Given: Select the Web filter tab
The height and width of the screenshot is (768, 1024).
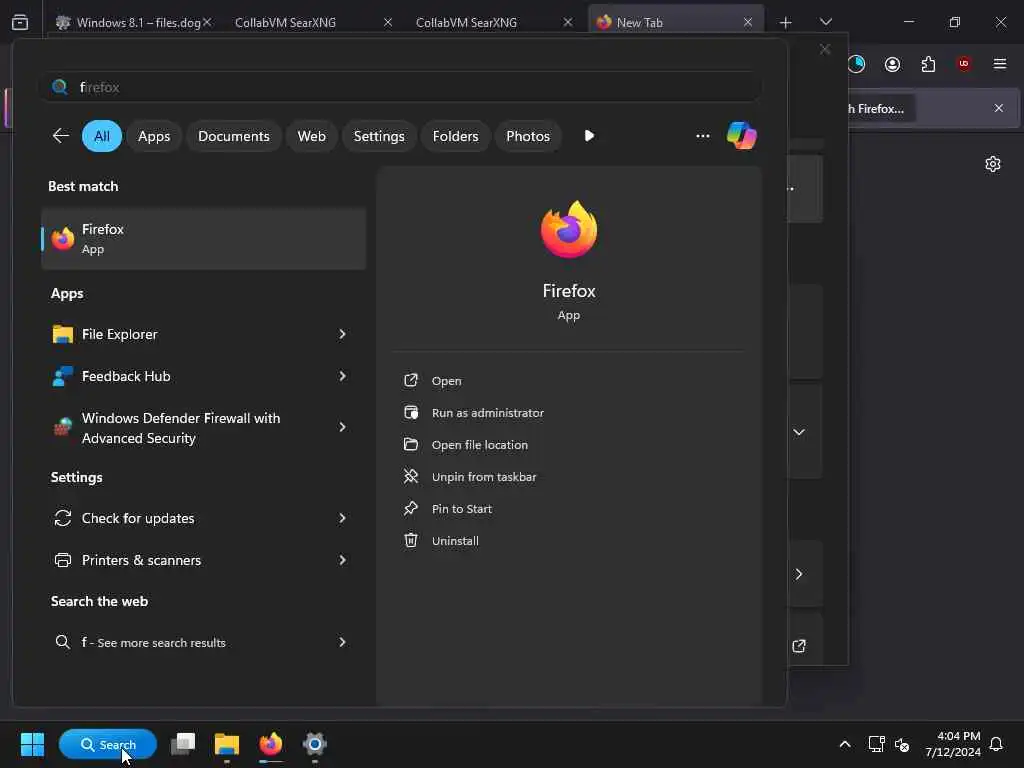Looking at the screenshot, I should tap(312, 136).
